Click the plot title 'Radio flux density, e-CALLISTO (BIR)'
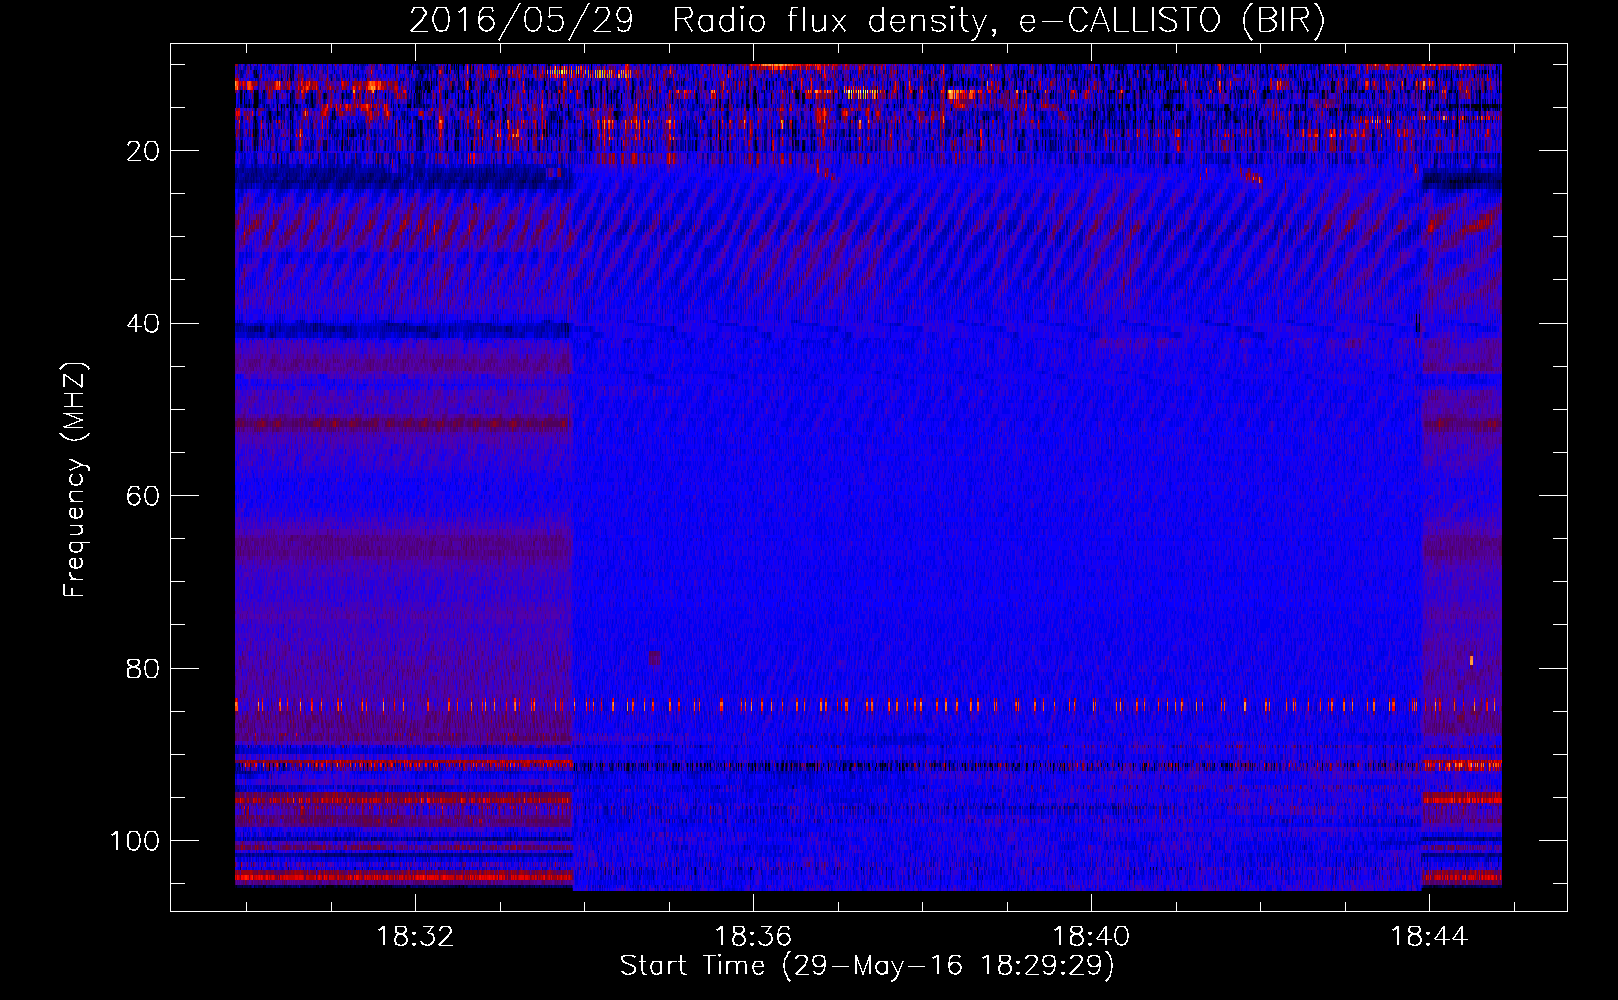The width and height of the screenshot is (1618, 1000). point(998,21)
